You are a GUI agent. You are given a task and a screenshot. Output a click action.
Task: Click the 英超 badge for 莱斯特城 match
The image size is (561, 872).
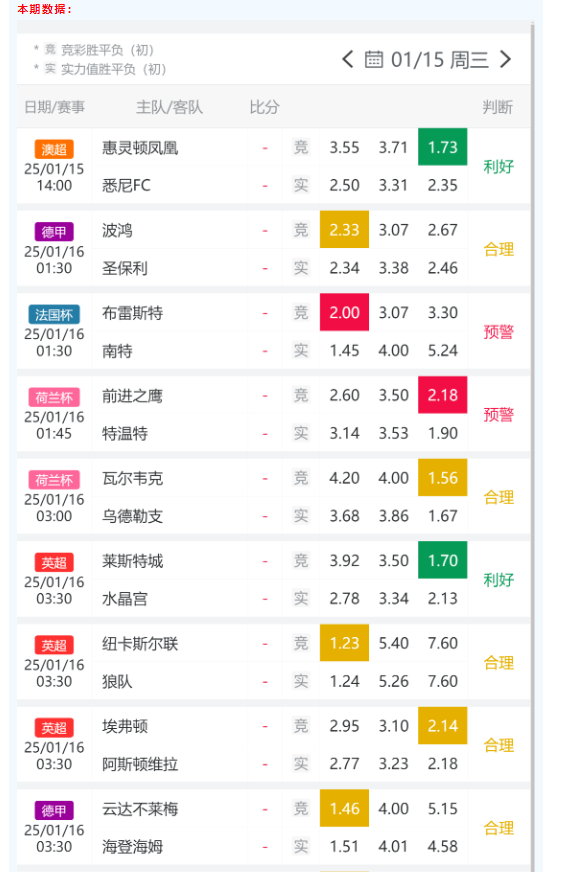pyautogui.click(x=54, y=562)
